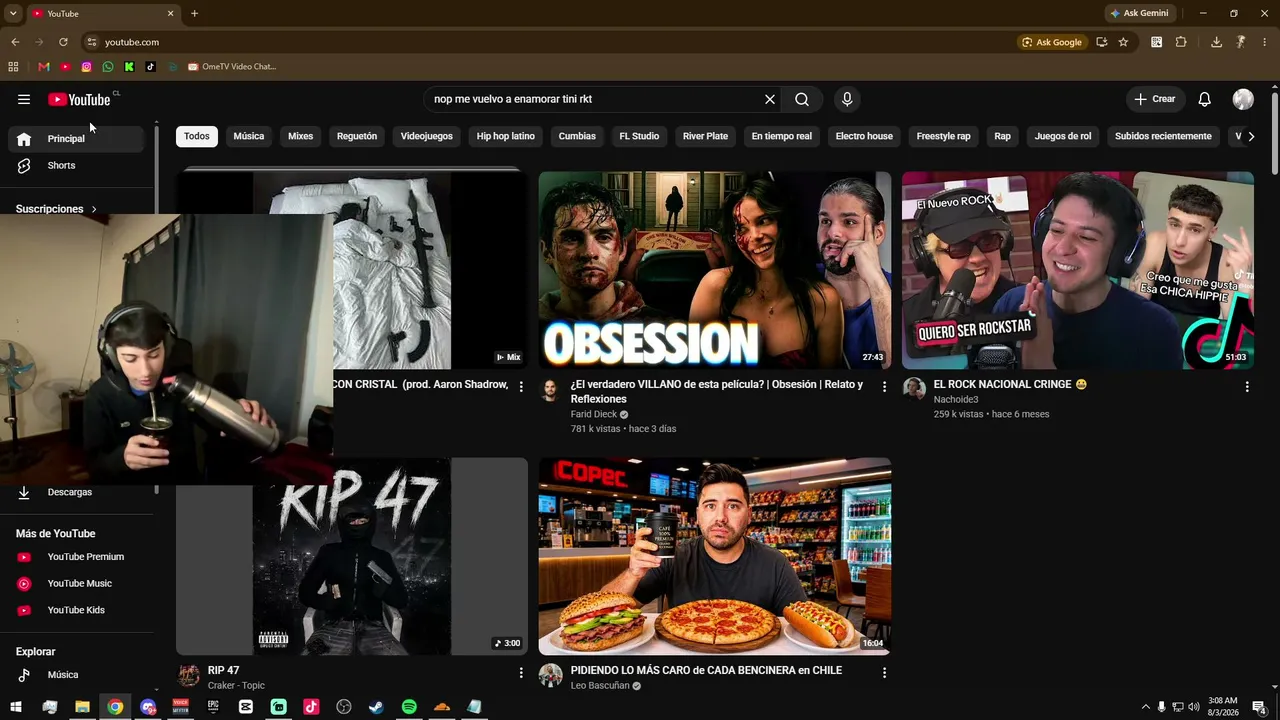Filter by the Reguetón chip
The image size is (1280, 720).
357,136
